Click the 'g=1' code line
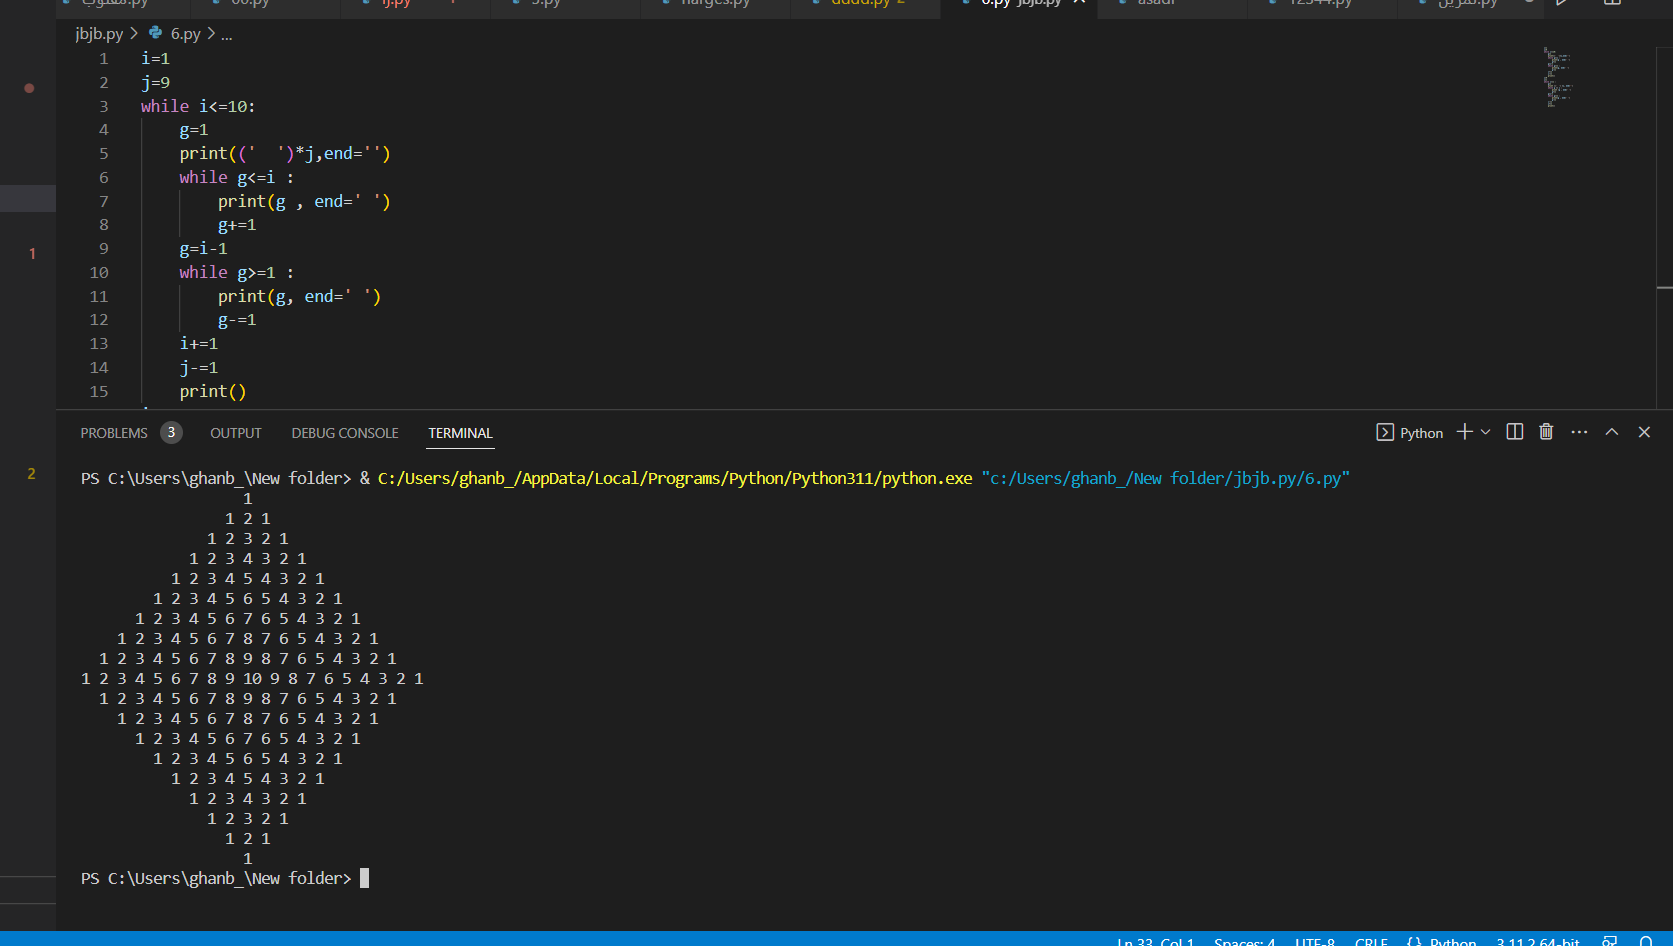This screenshot has height=946, width=1673. tap(194, 130)
